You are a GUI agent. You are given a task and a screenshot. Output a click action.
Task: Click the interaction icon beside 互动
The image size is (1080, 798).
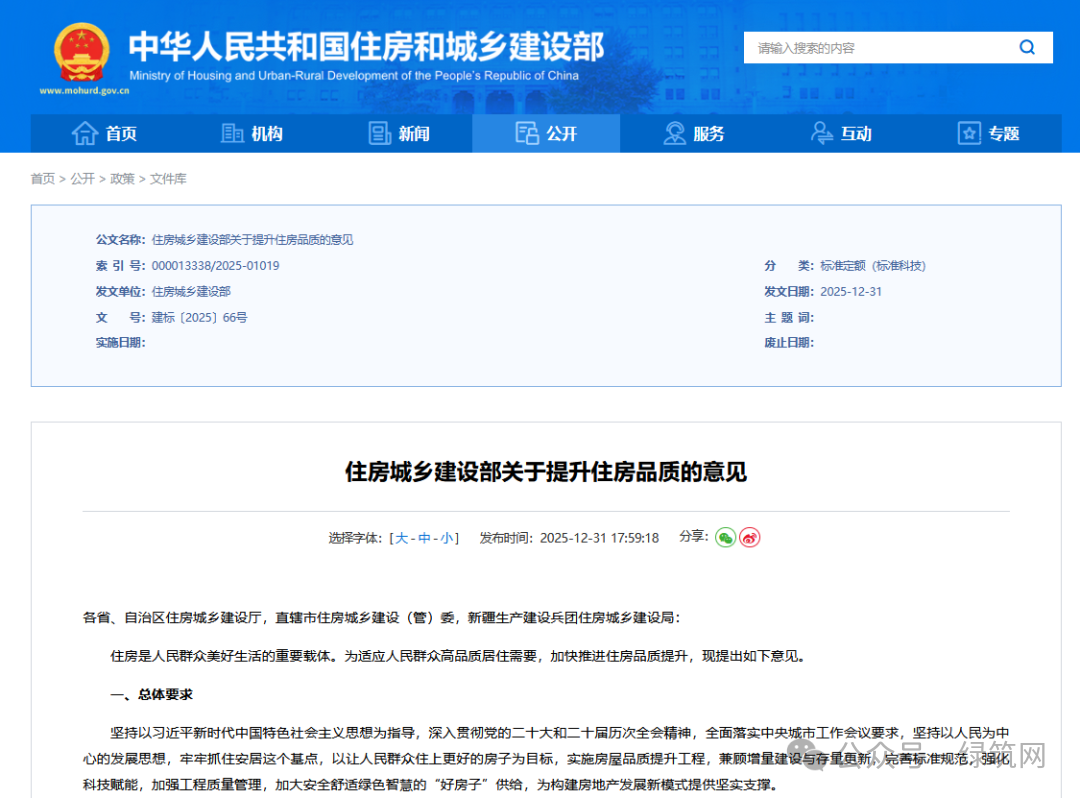821,133
